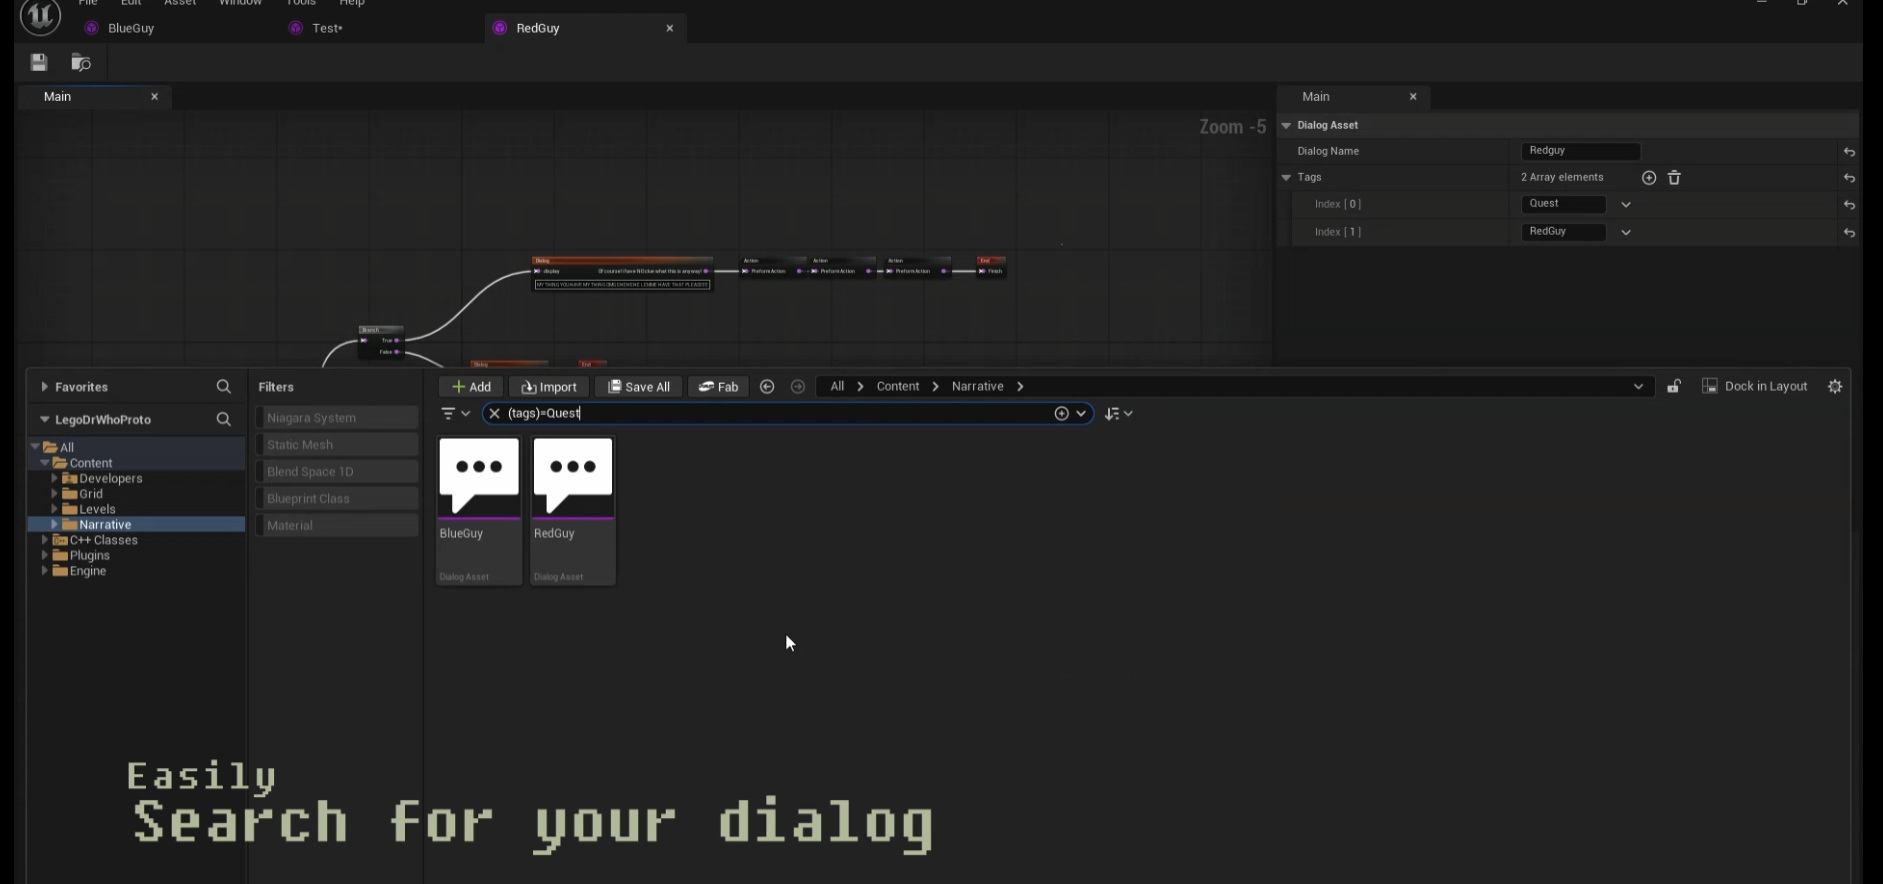
Task: Toggle the Blueprint Class filter
Action: 337,499
